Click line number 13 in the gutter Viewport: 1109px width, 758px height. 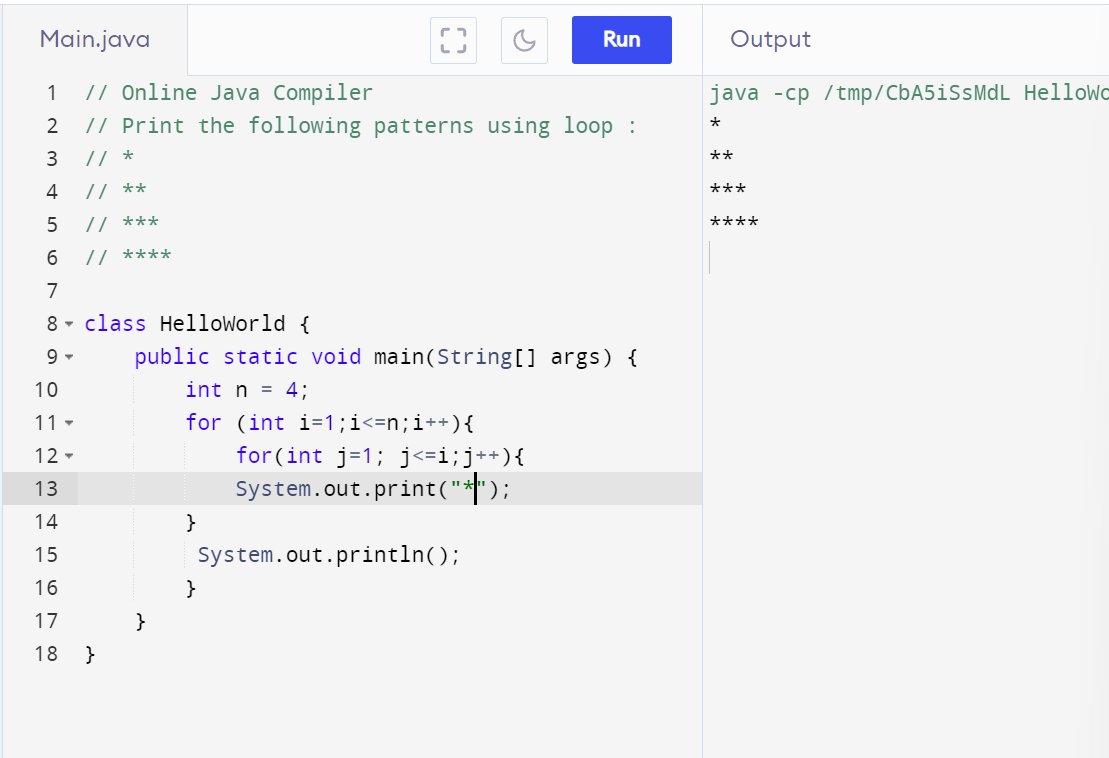46,489
